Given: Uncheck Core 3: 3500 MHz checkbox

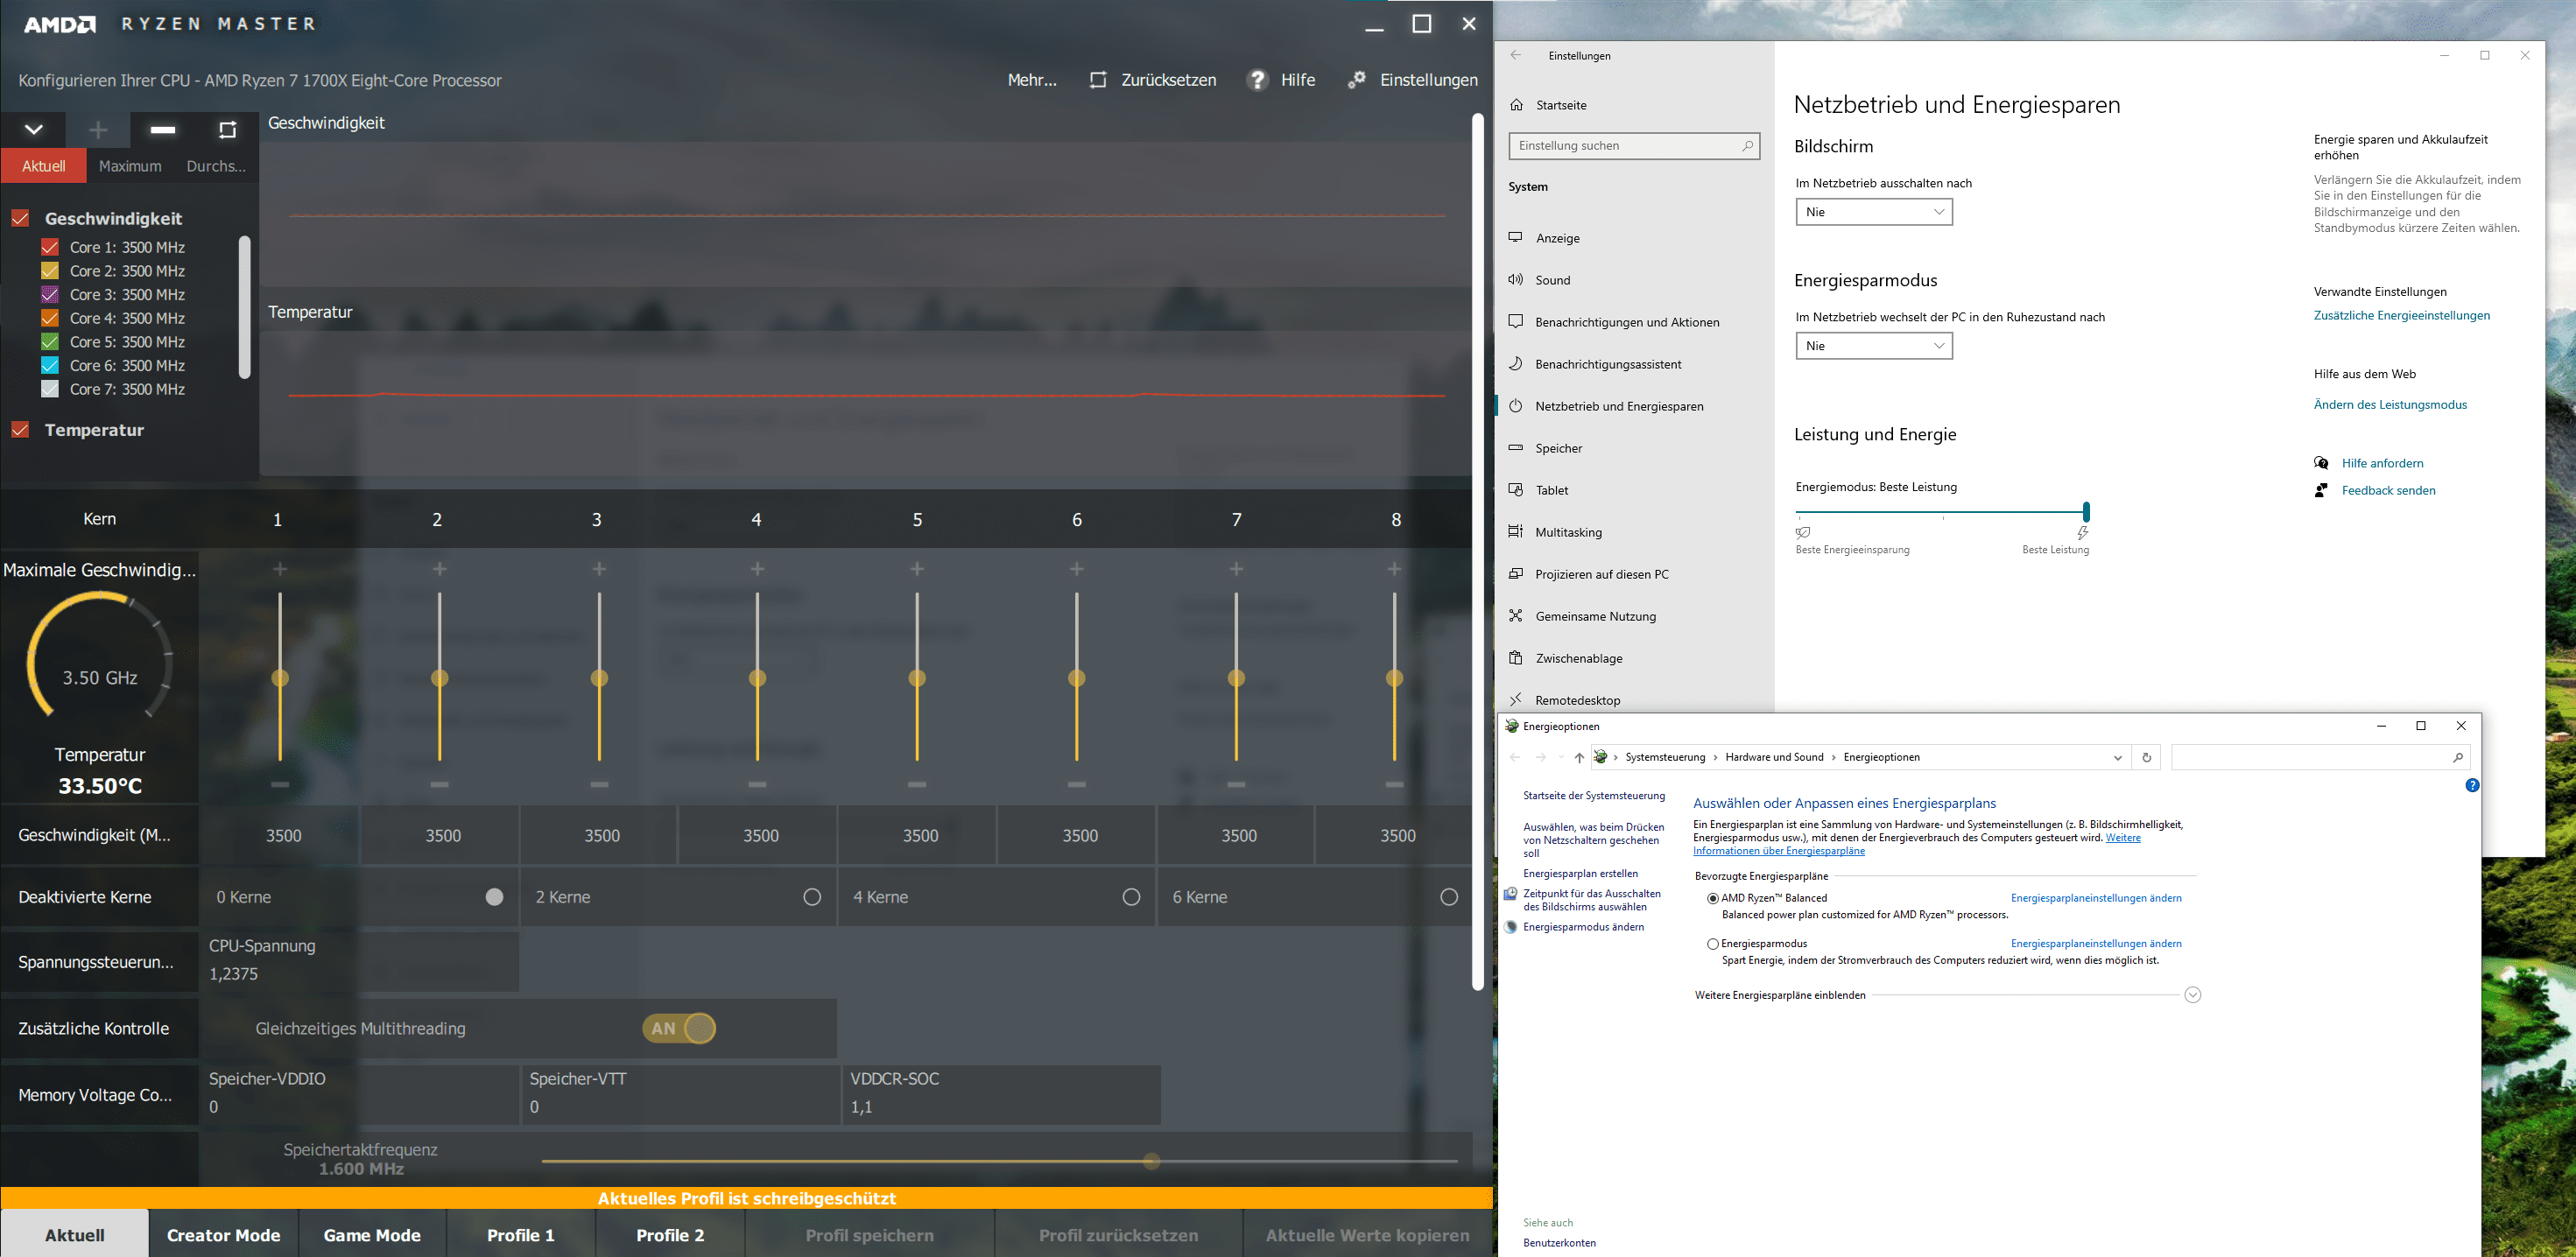Looking at the screenshot, I should pyautogui.click(x=49, y=294).
